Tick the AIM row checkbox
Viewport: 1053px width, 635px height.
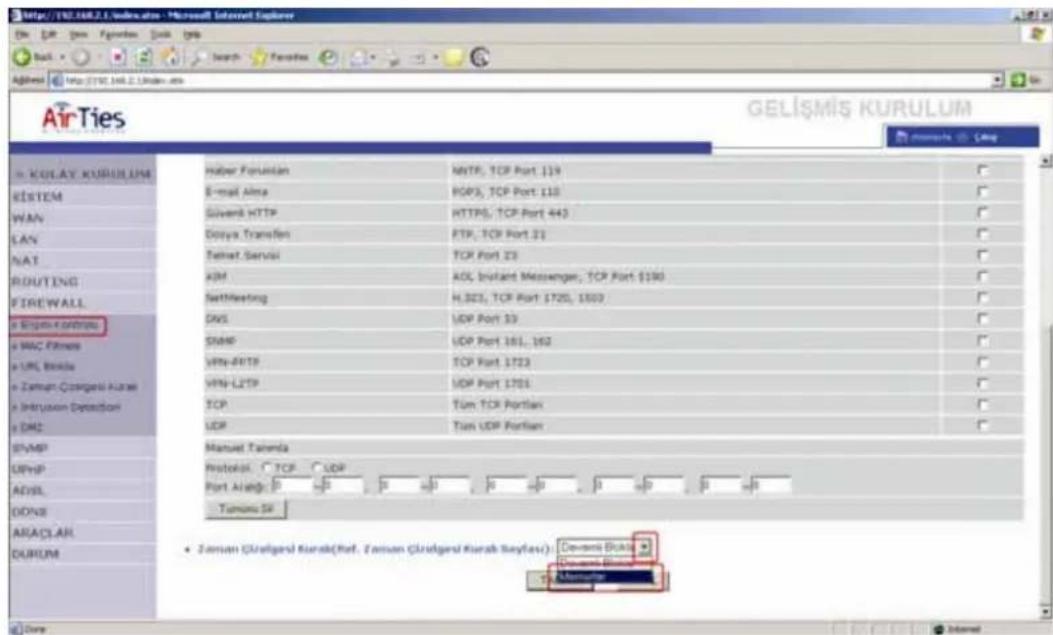(982, 277)
